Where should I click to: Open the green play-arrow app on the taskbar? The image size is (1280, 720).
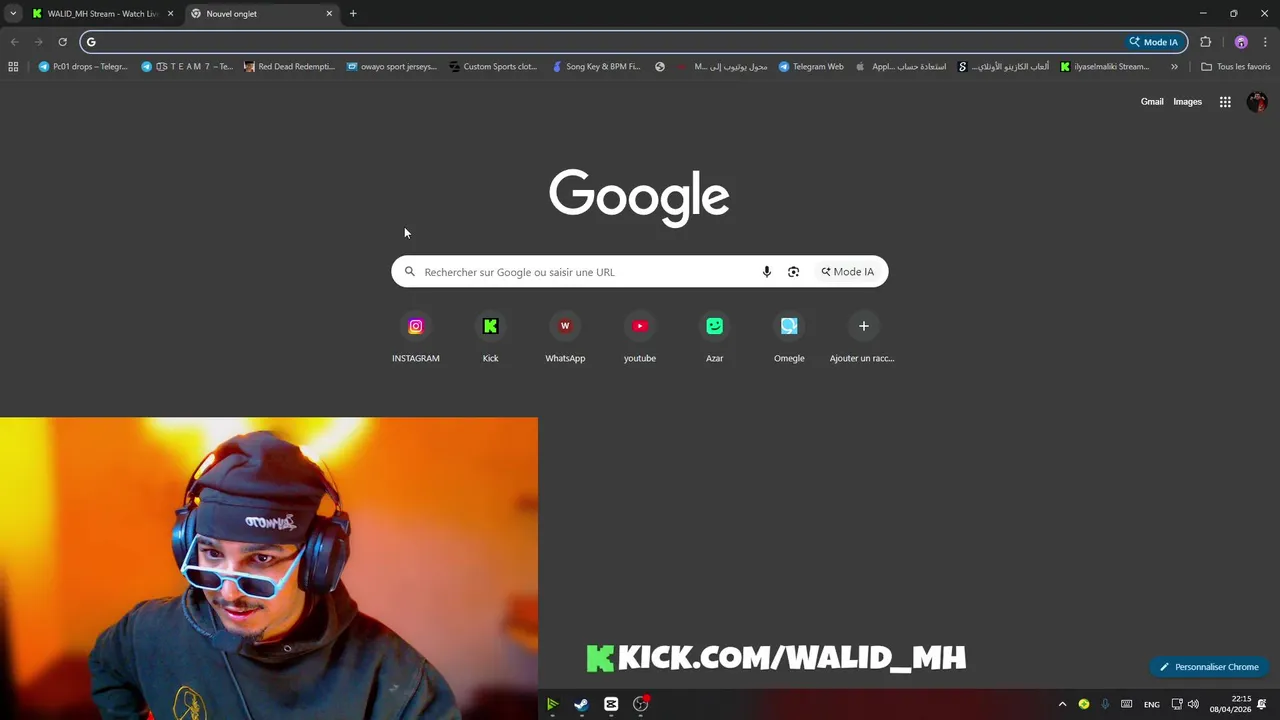pos(552,704)
